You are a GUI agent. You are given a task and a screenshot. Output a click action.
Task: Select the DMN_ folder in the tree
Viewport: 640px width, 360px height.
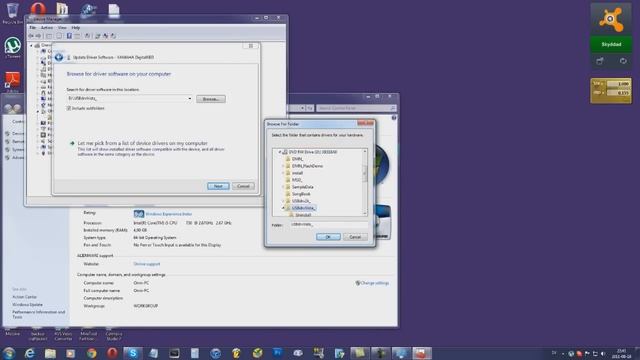pos(297,159)
